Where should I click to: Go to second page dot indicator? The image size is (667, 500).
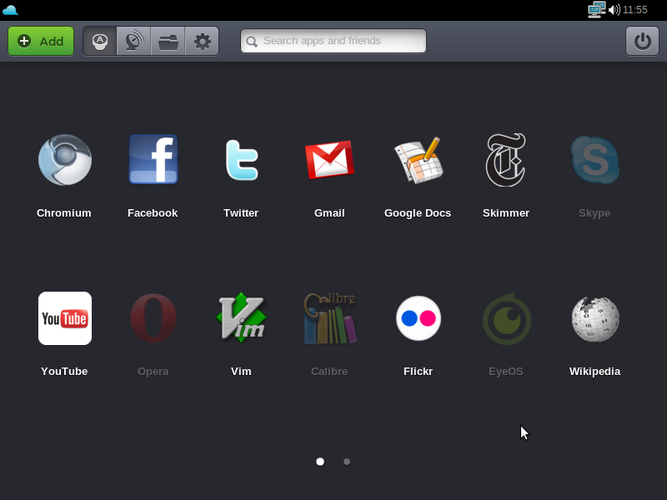347,462
